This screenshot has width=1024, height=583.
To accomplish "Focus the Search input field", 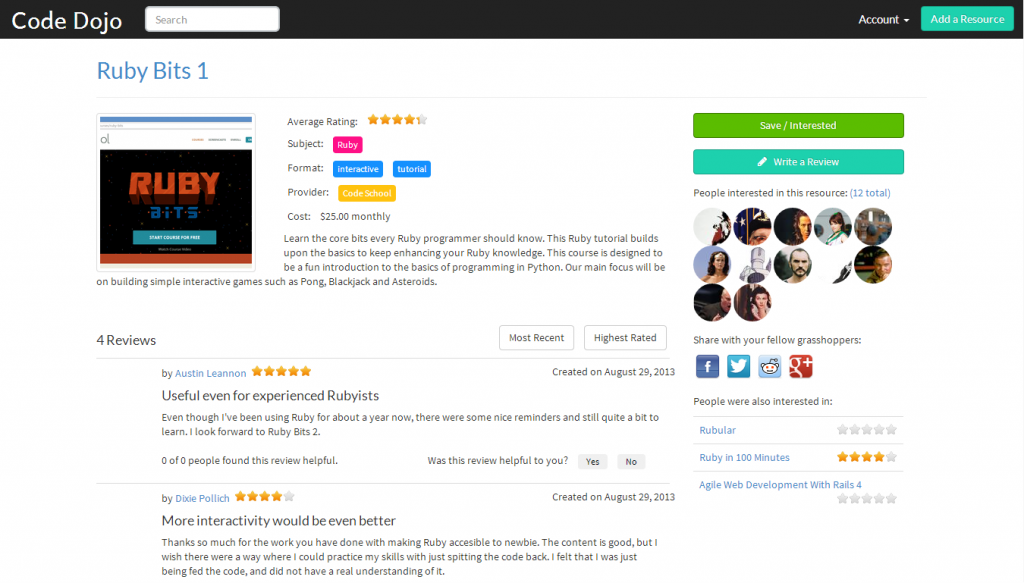I will coord(212,20).
